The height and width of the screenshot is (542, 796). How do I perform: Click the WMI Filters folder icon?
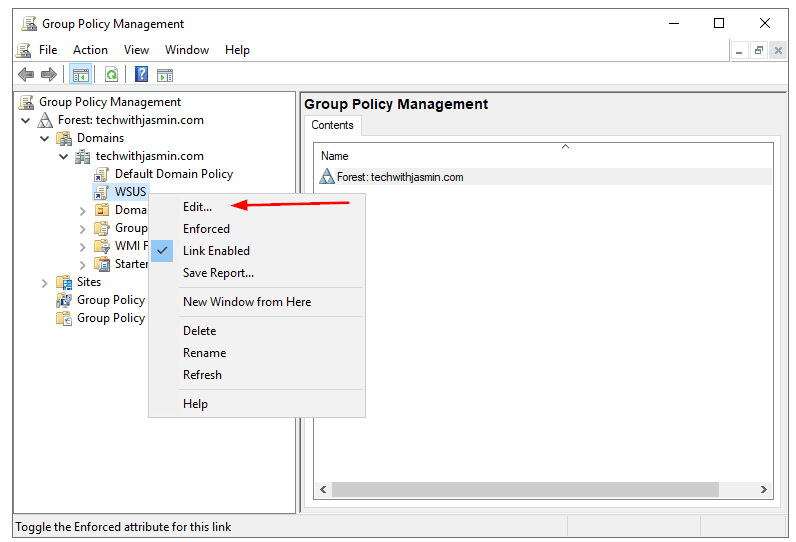(x=102, y=246)
